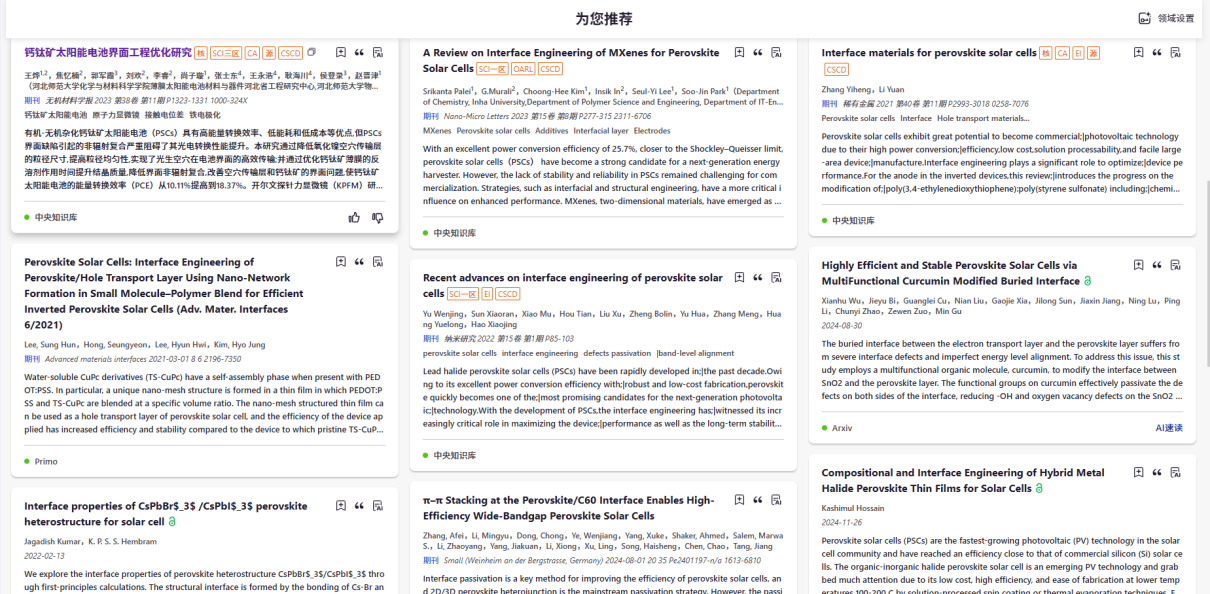This screenshot has width=1210, height=594.
Task: Open Highly Efficient and Stable Perovskite article
Action: (951, 273)
